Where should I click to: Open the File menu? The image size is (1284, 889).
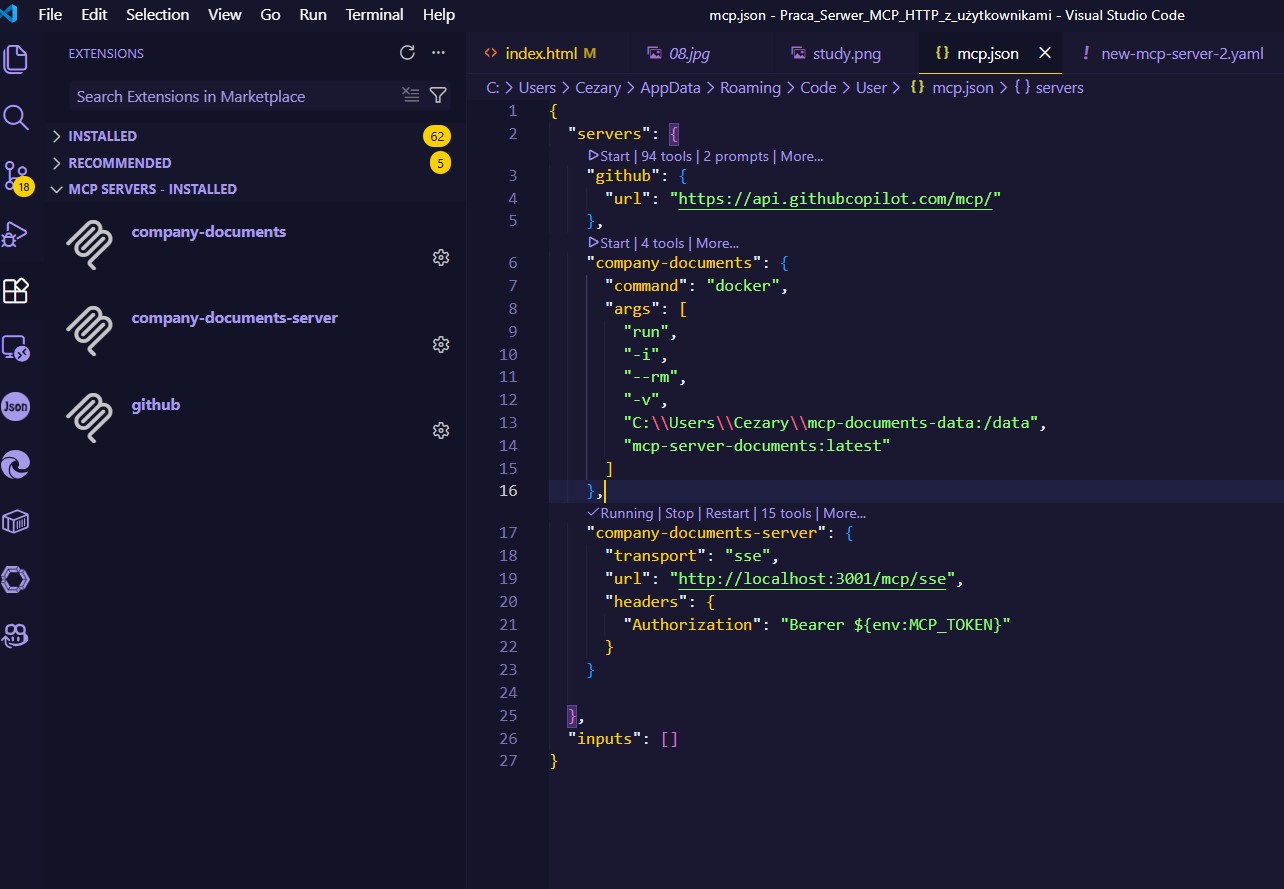50,15
